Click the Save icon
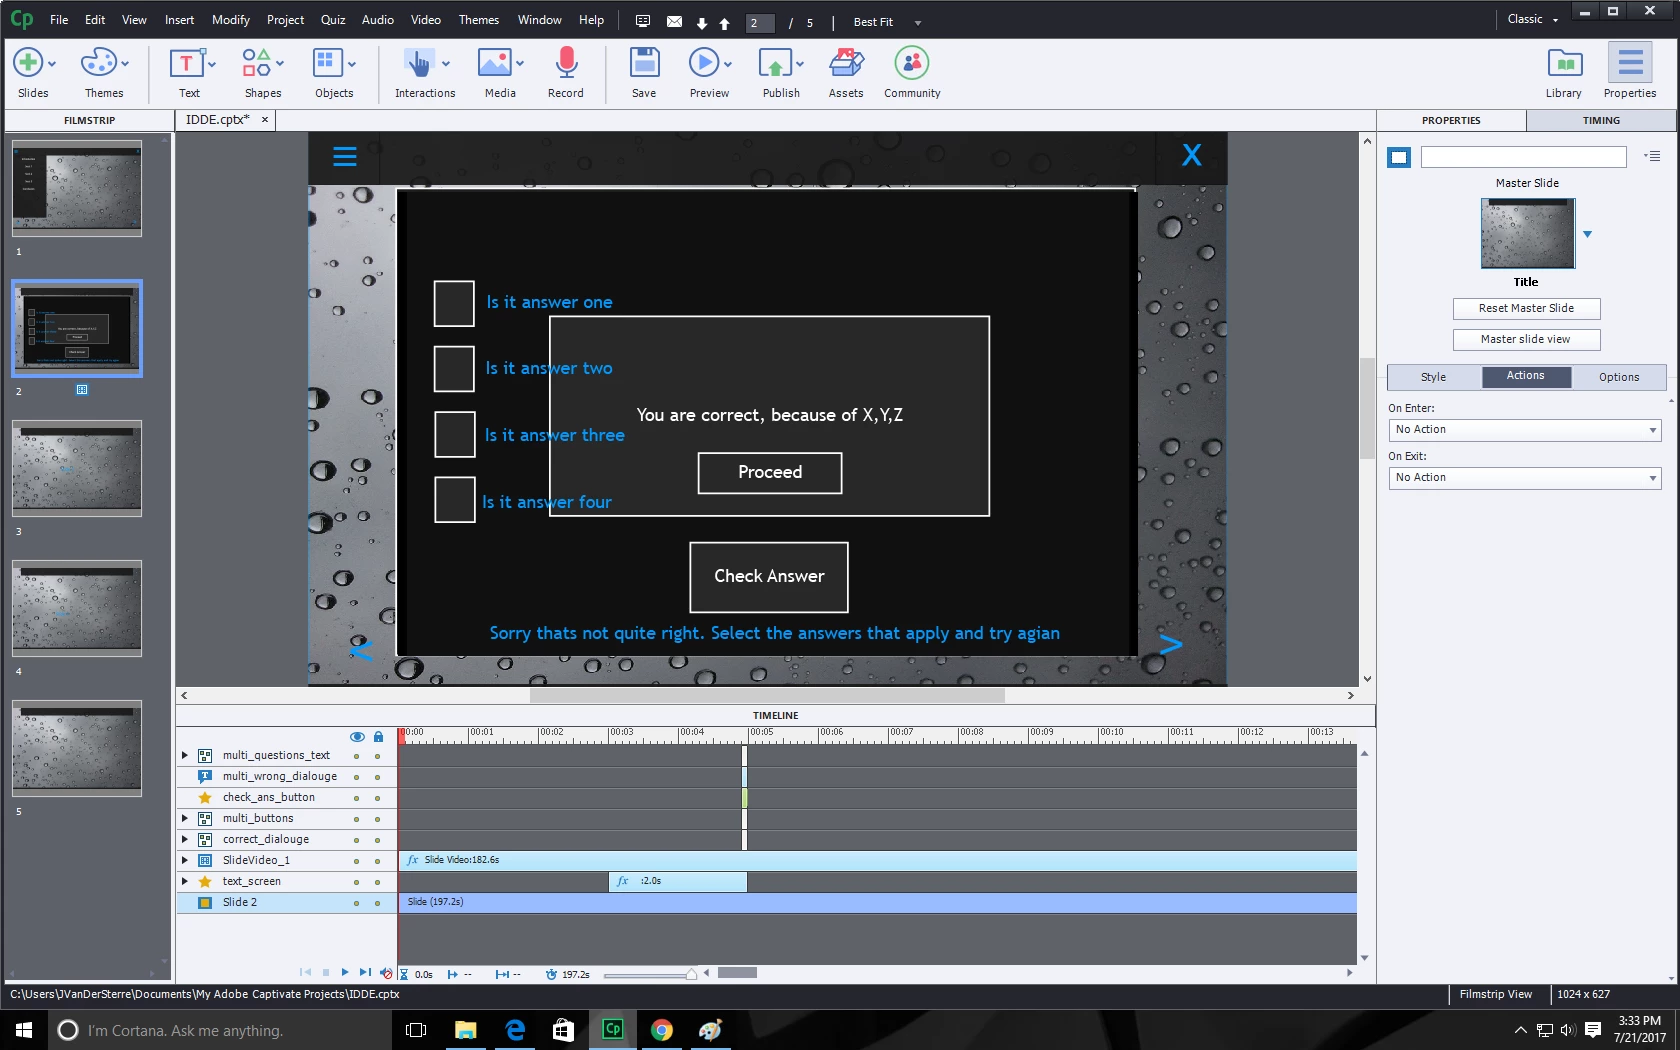Screen dimensions: 1680x1050 644,63
